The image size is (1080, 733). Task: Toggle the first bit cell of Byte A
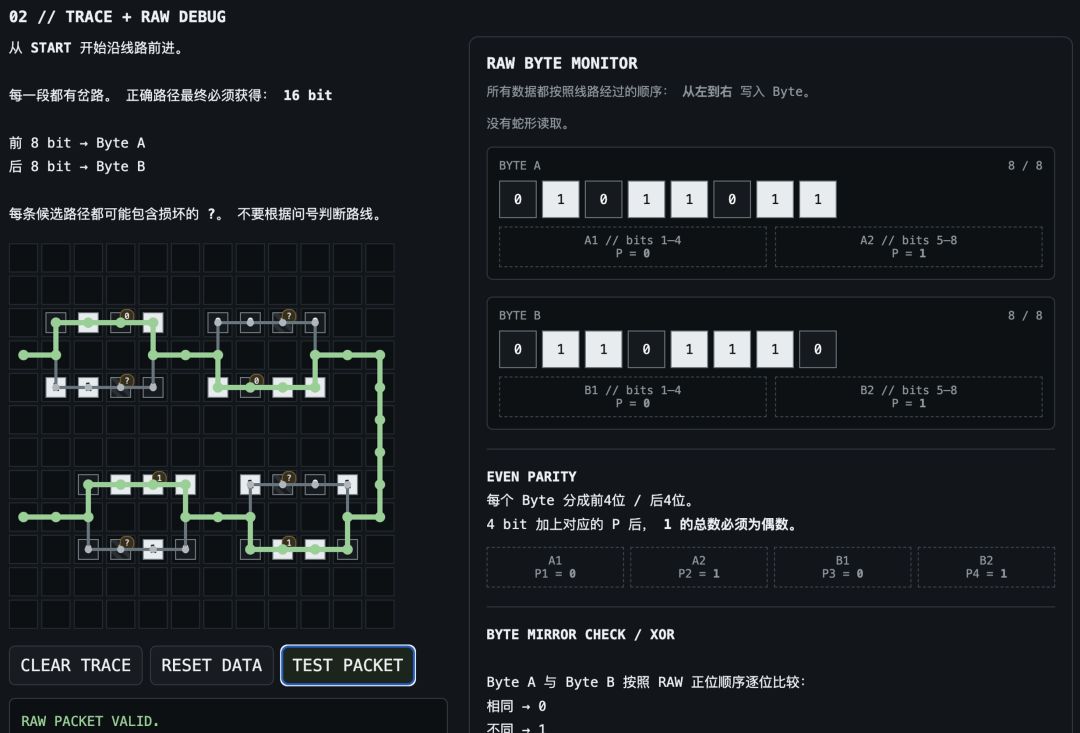point(518,200)
